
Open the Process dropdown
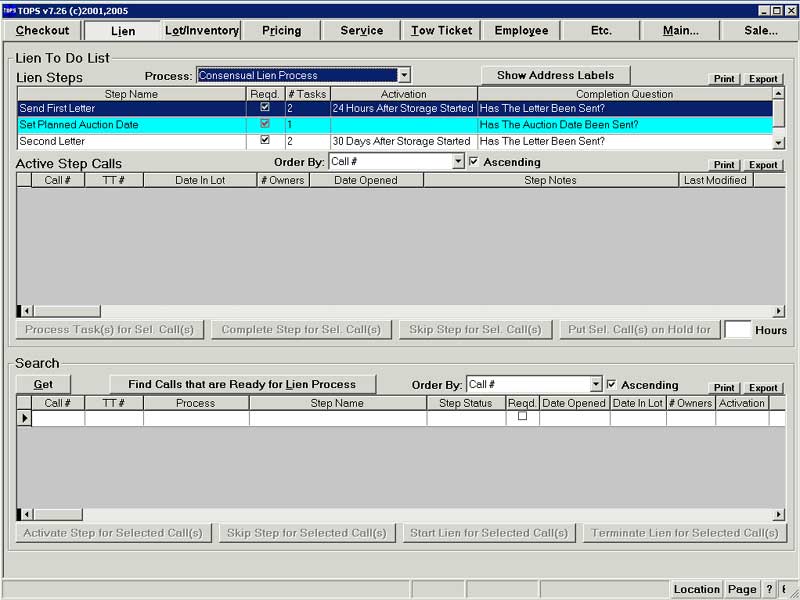click(404, 76)
